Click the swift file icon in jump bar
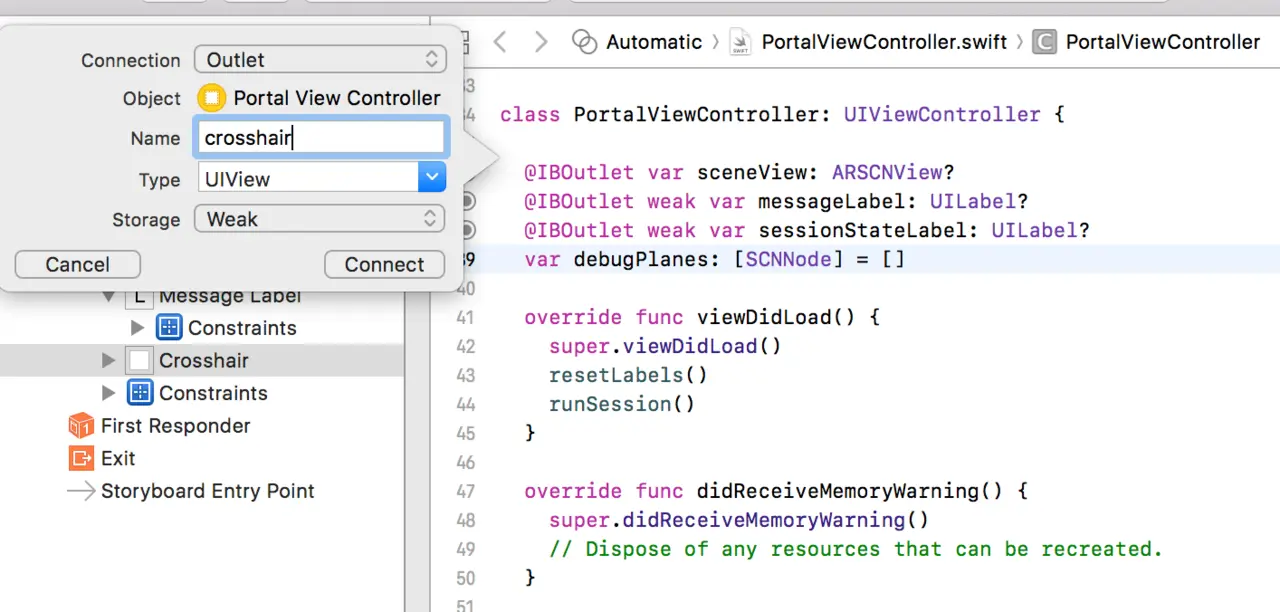Image resolution: width=1280 pixels, height=612 pixels. (x=741, y=42)
